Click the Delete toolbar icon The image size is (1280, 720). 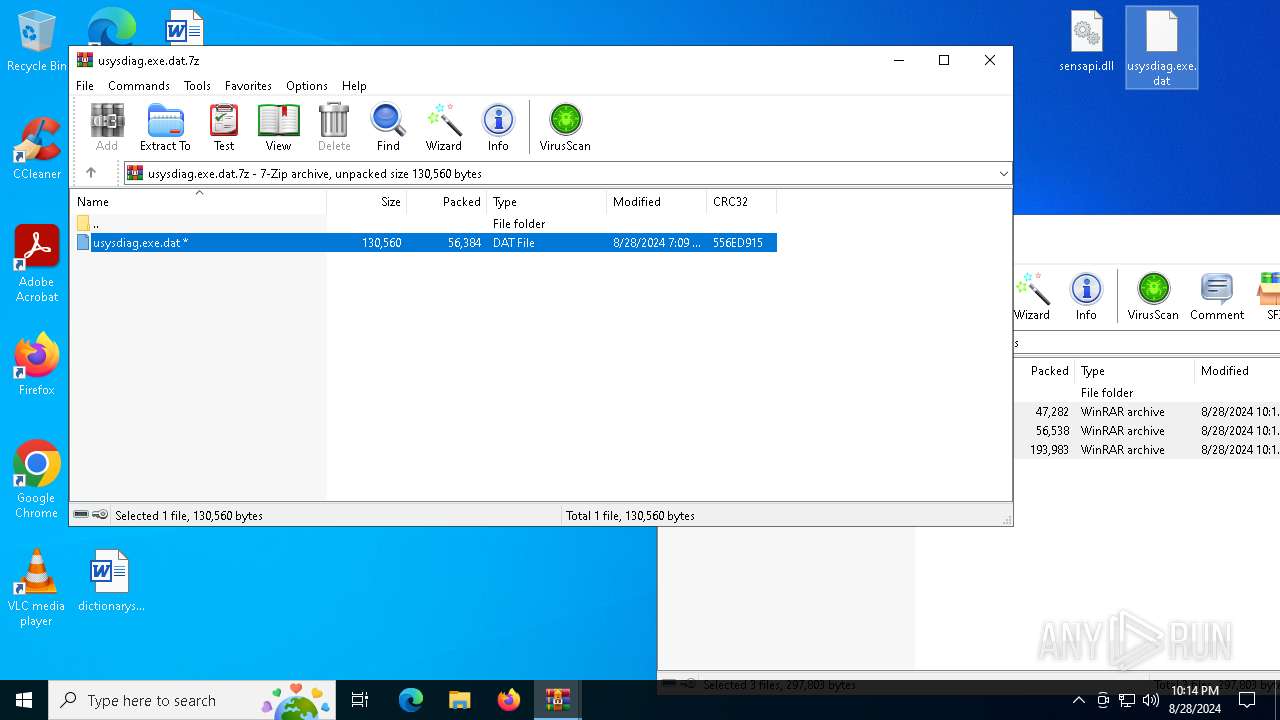click(334, 128)
